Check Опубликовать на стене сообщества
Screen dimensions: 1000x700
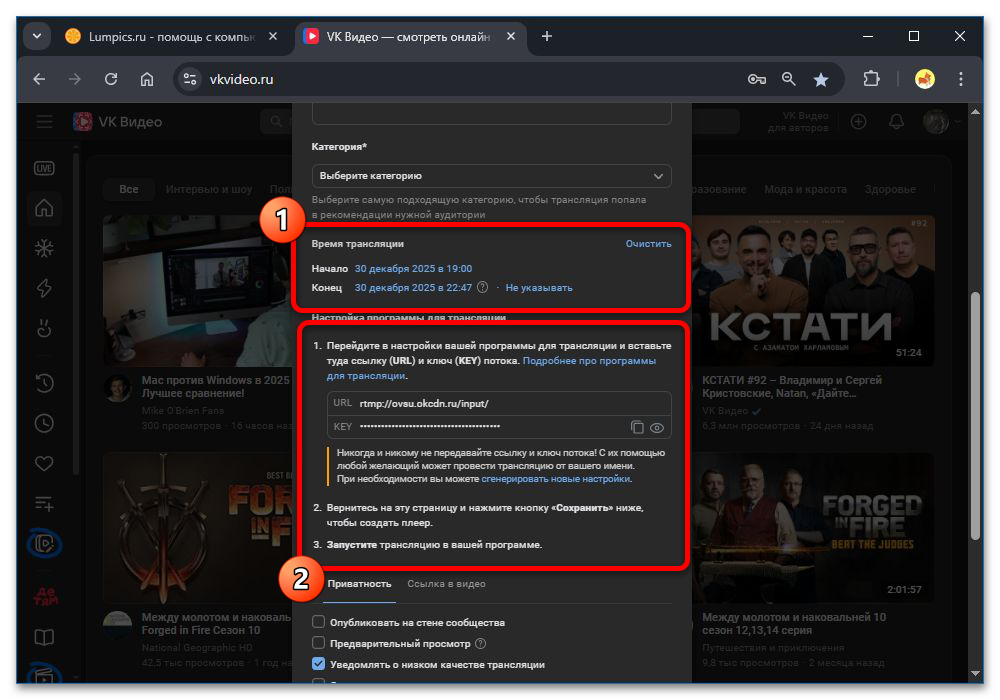point(318,622)
